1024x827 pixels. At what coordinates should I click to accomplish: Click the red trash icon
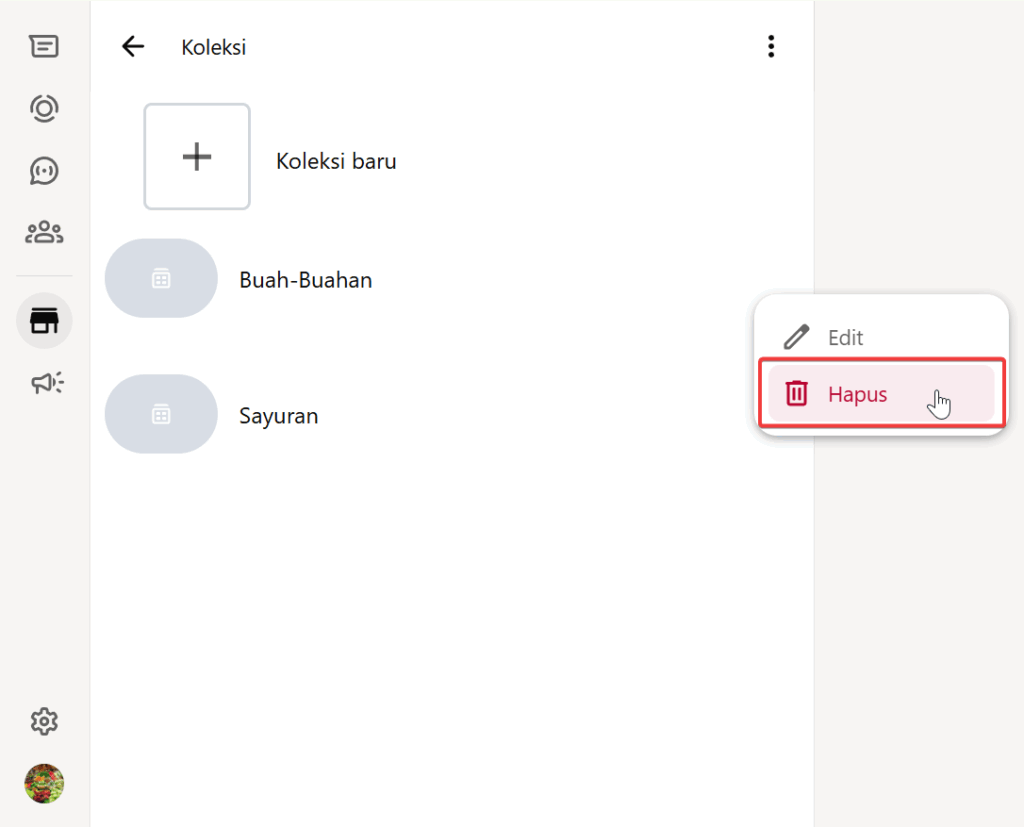click(x=796, y=394)
